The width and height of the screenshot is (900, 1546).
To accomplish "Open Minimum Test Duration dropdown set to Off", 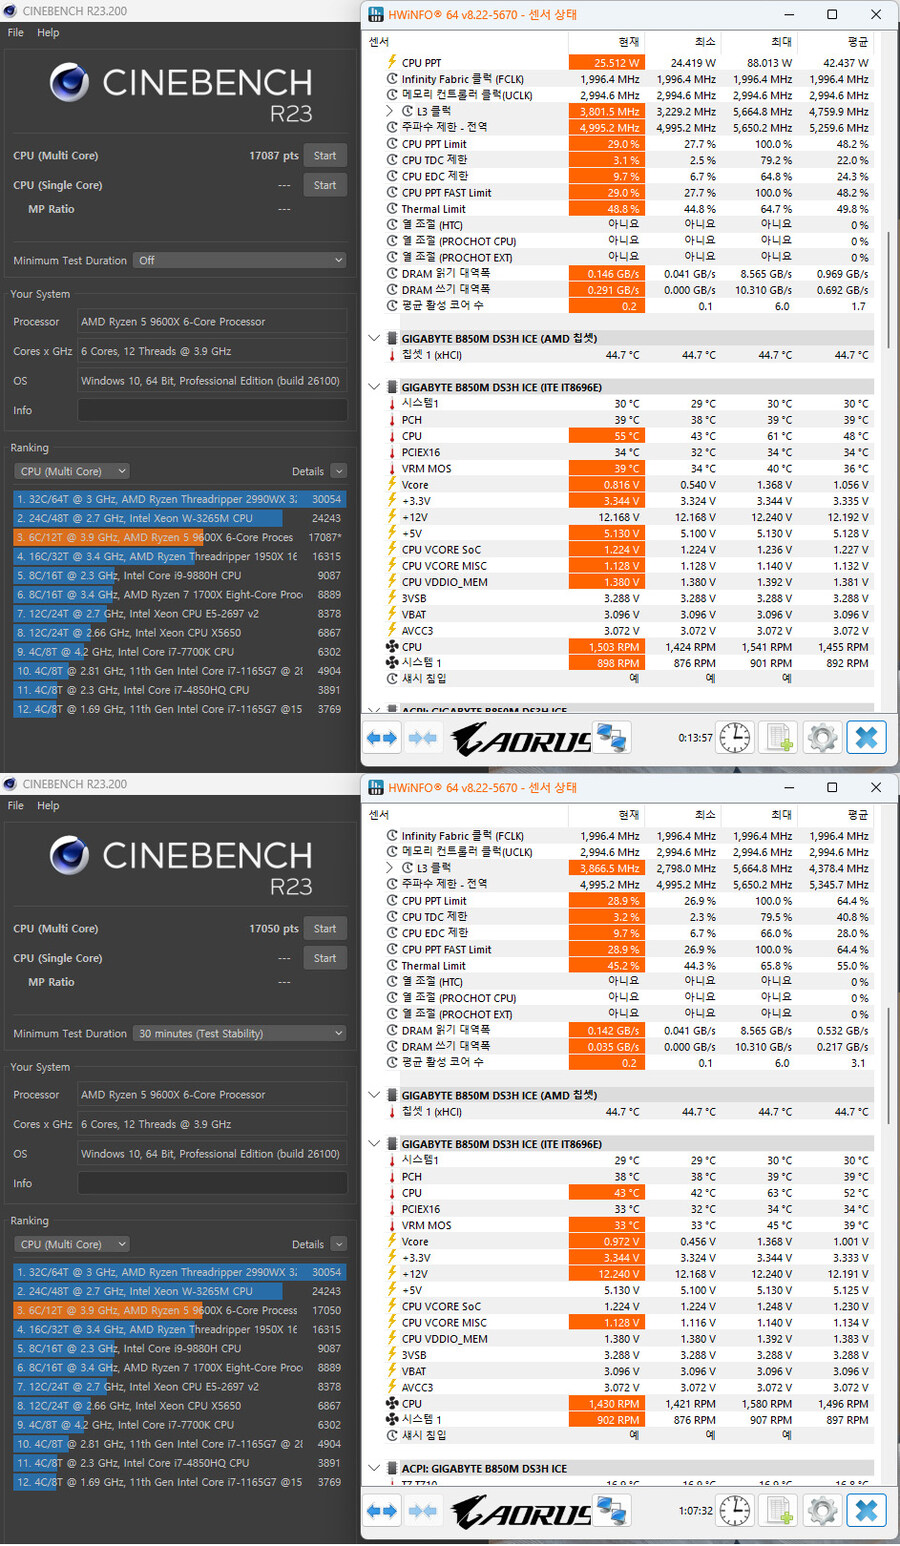I will click(x=240, y=260).
